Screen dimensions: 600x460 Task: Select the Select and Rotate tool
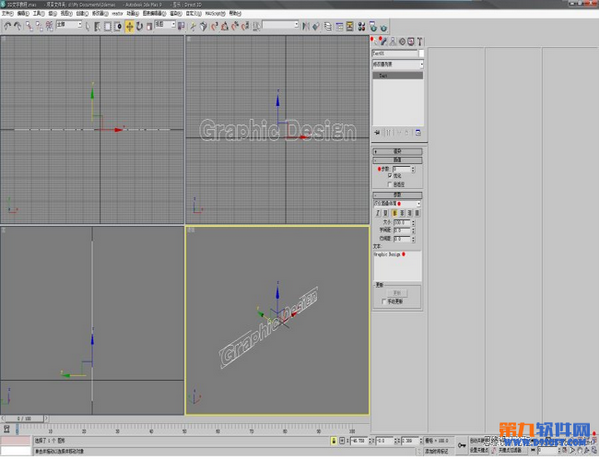(139, 26)
